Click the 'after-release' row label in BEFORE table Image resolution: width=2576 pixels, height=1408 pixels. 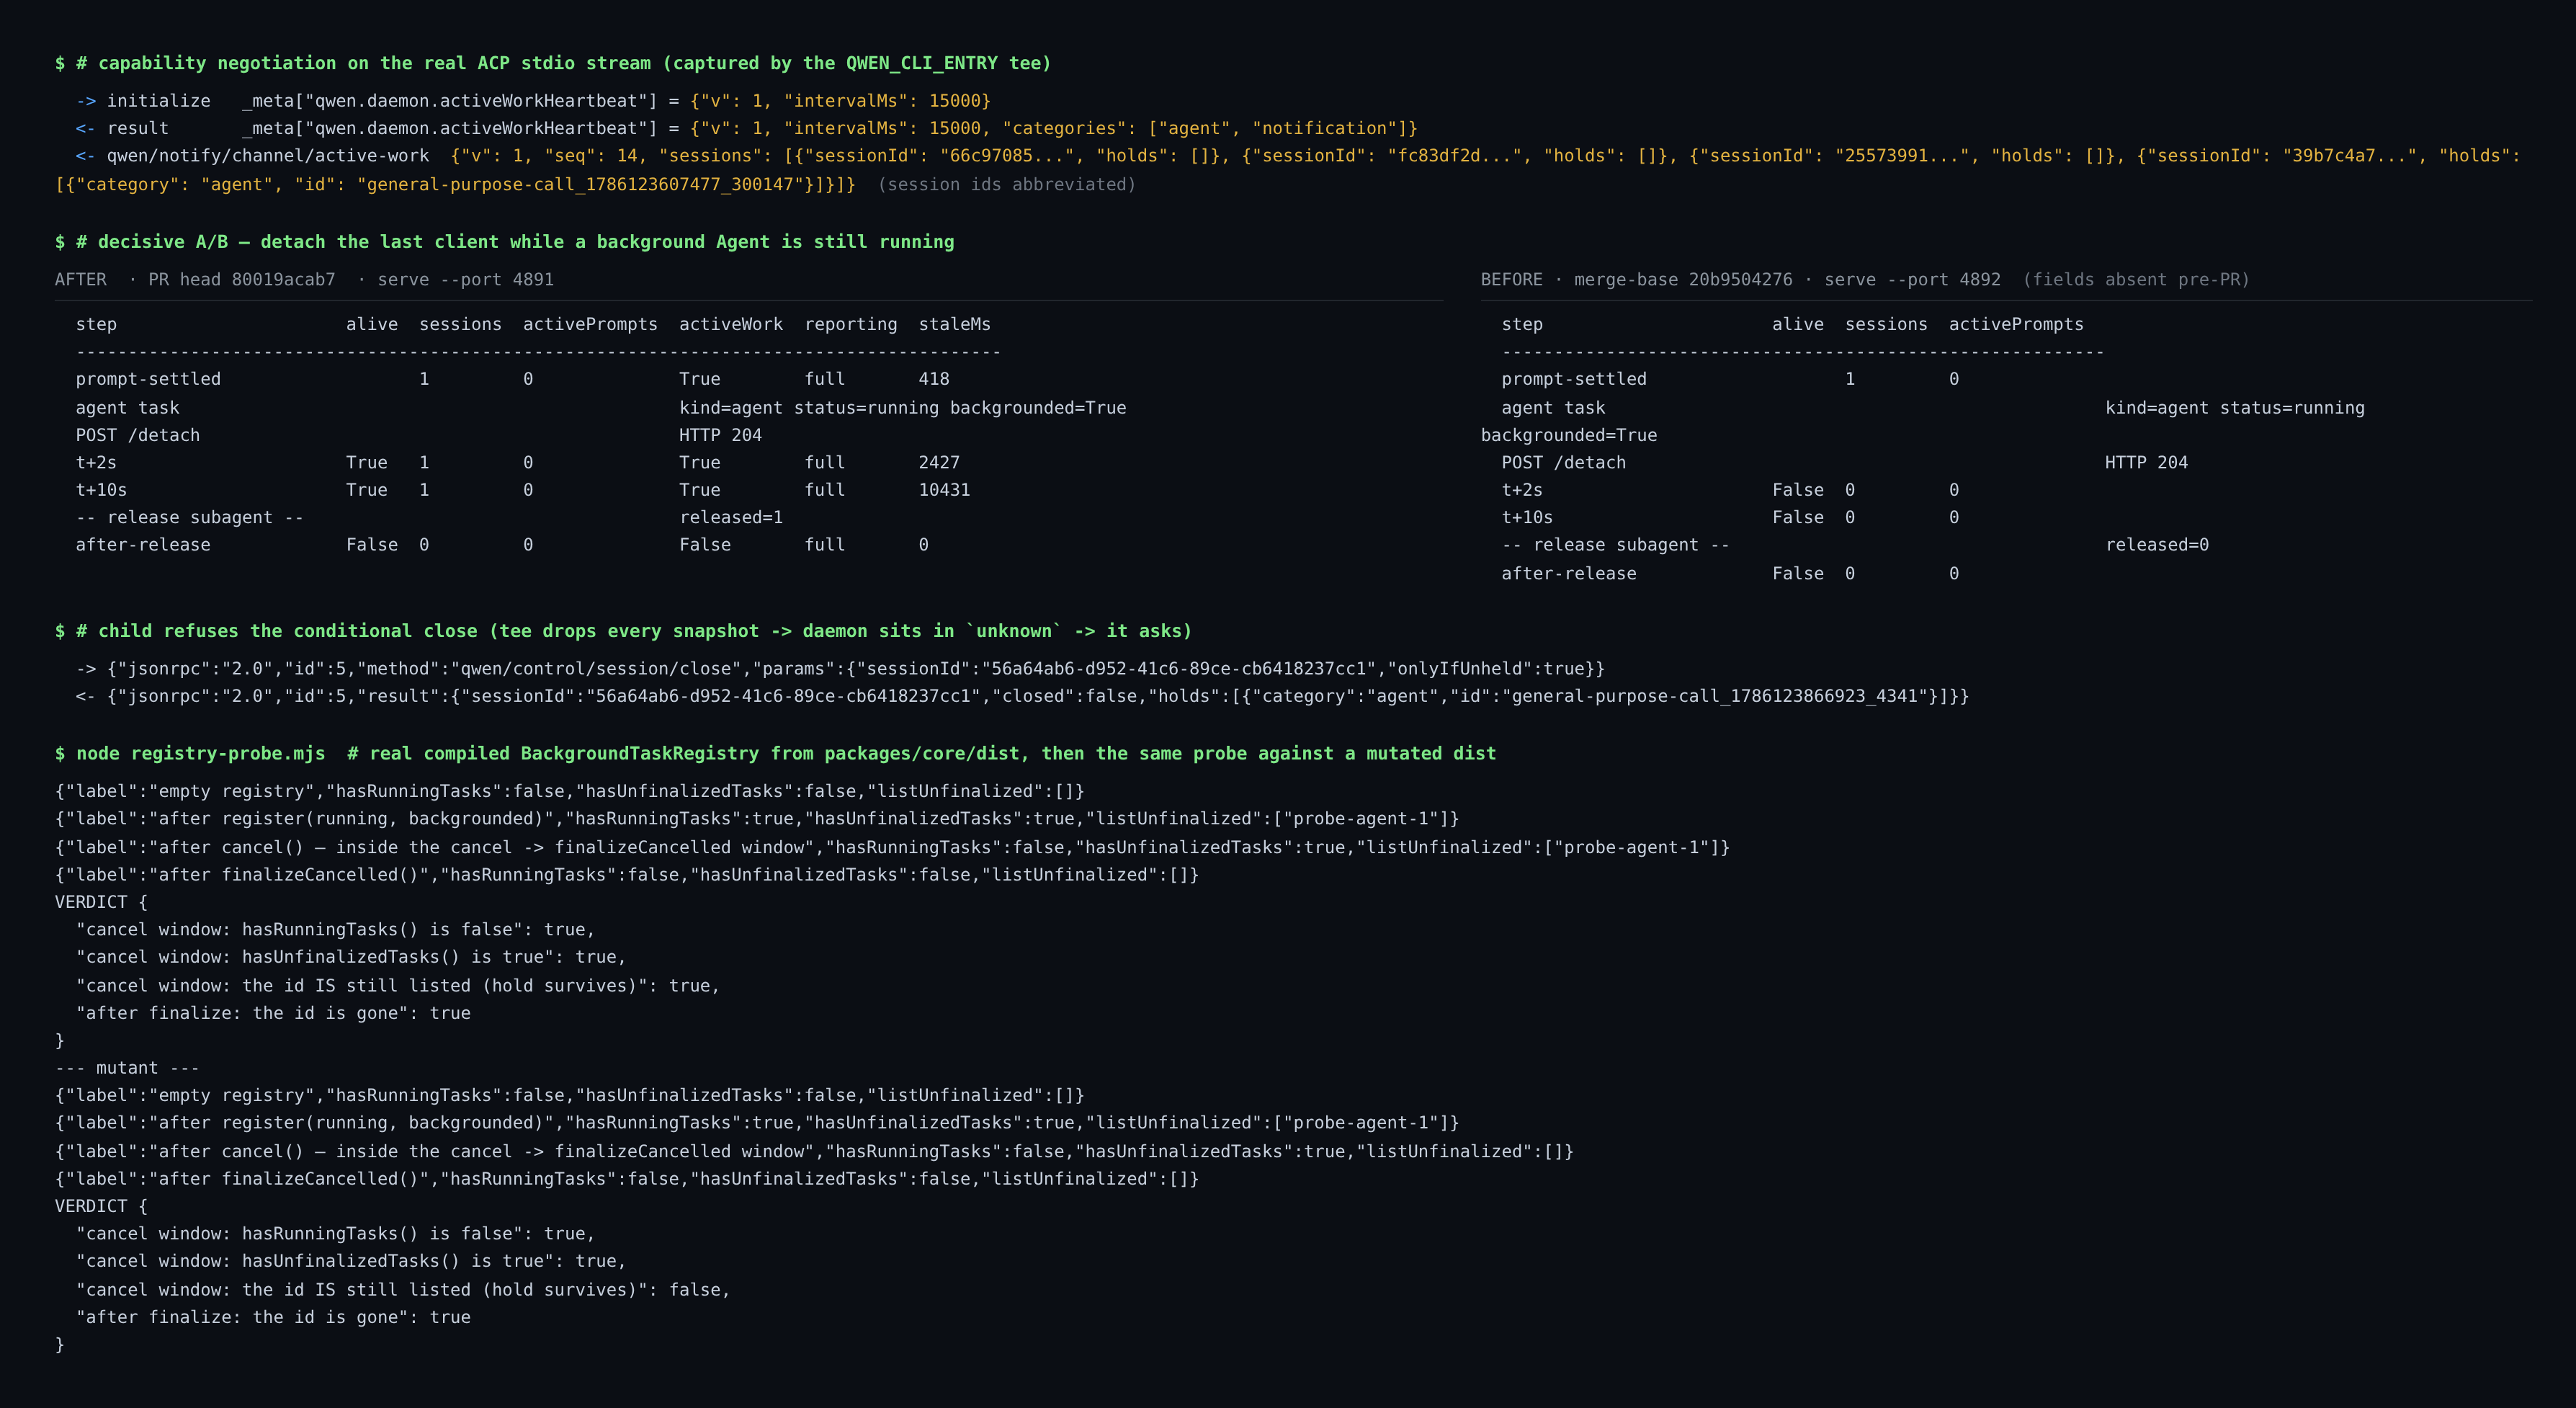[1569, 573]
